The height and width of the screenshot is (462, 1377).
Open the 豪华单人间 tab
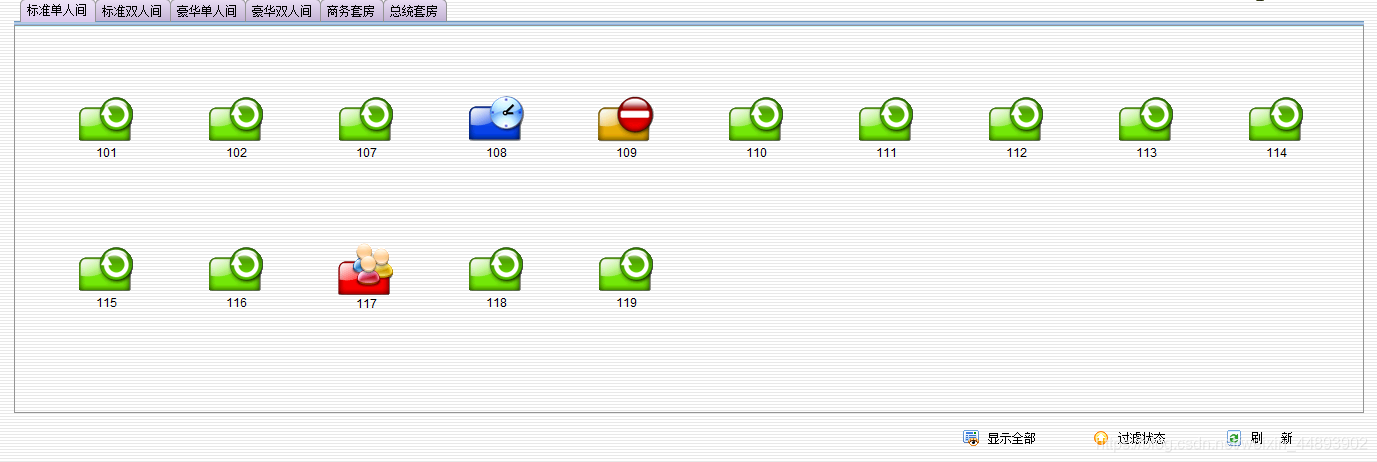tap(207, 12)
